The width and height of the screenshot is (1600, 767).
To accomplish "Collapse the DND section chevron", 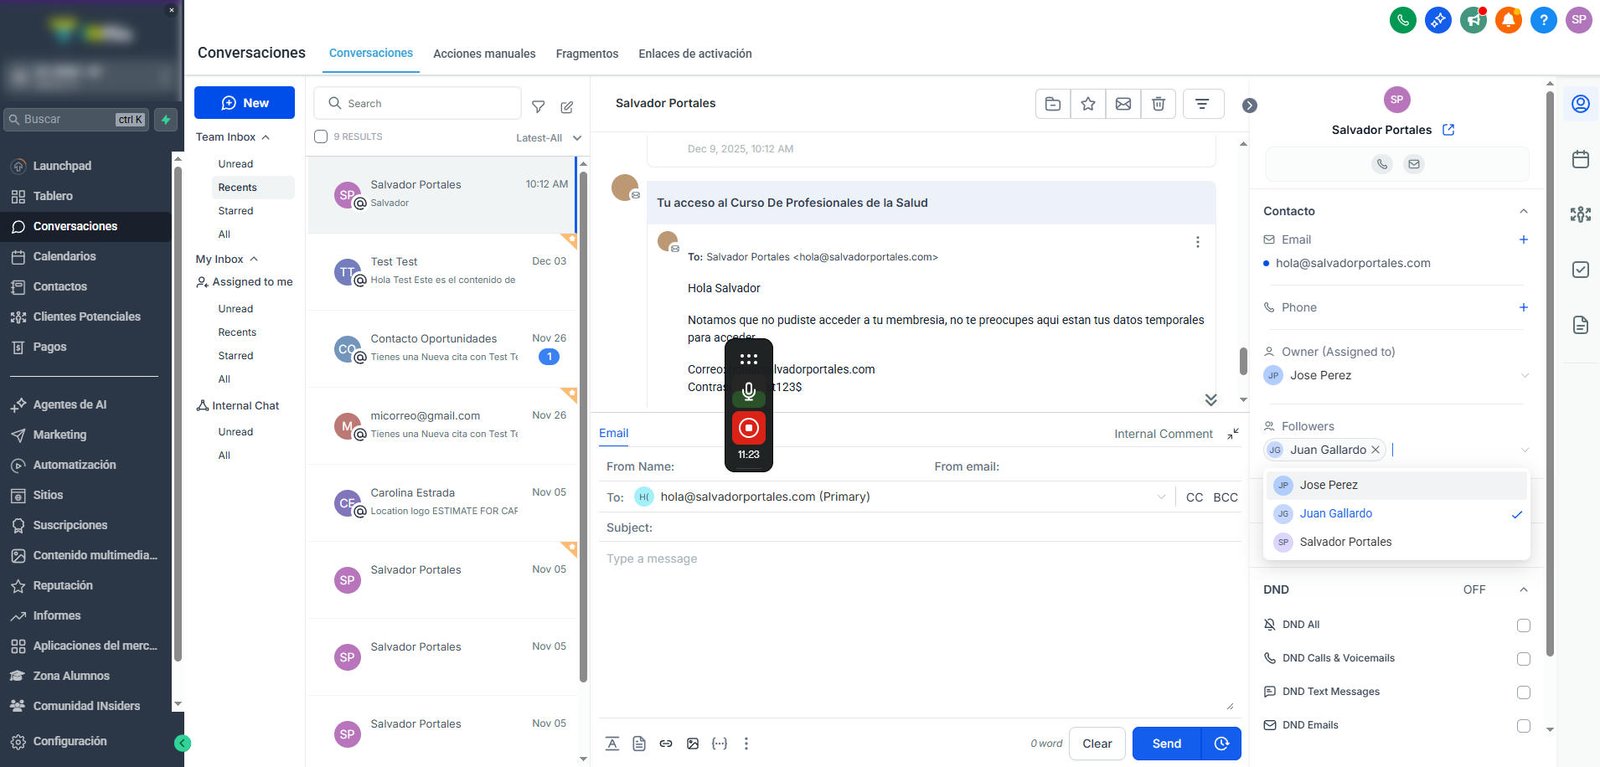I will click(1523, 590).
